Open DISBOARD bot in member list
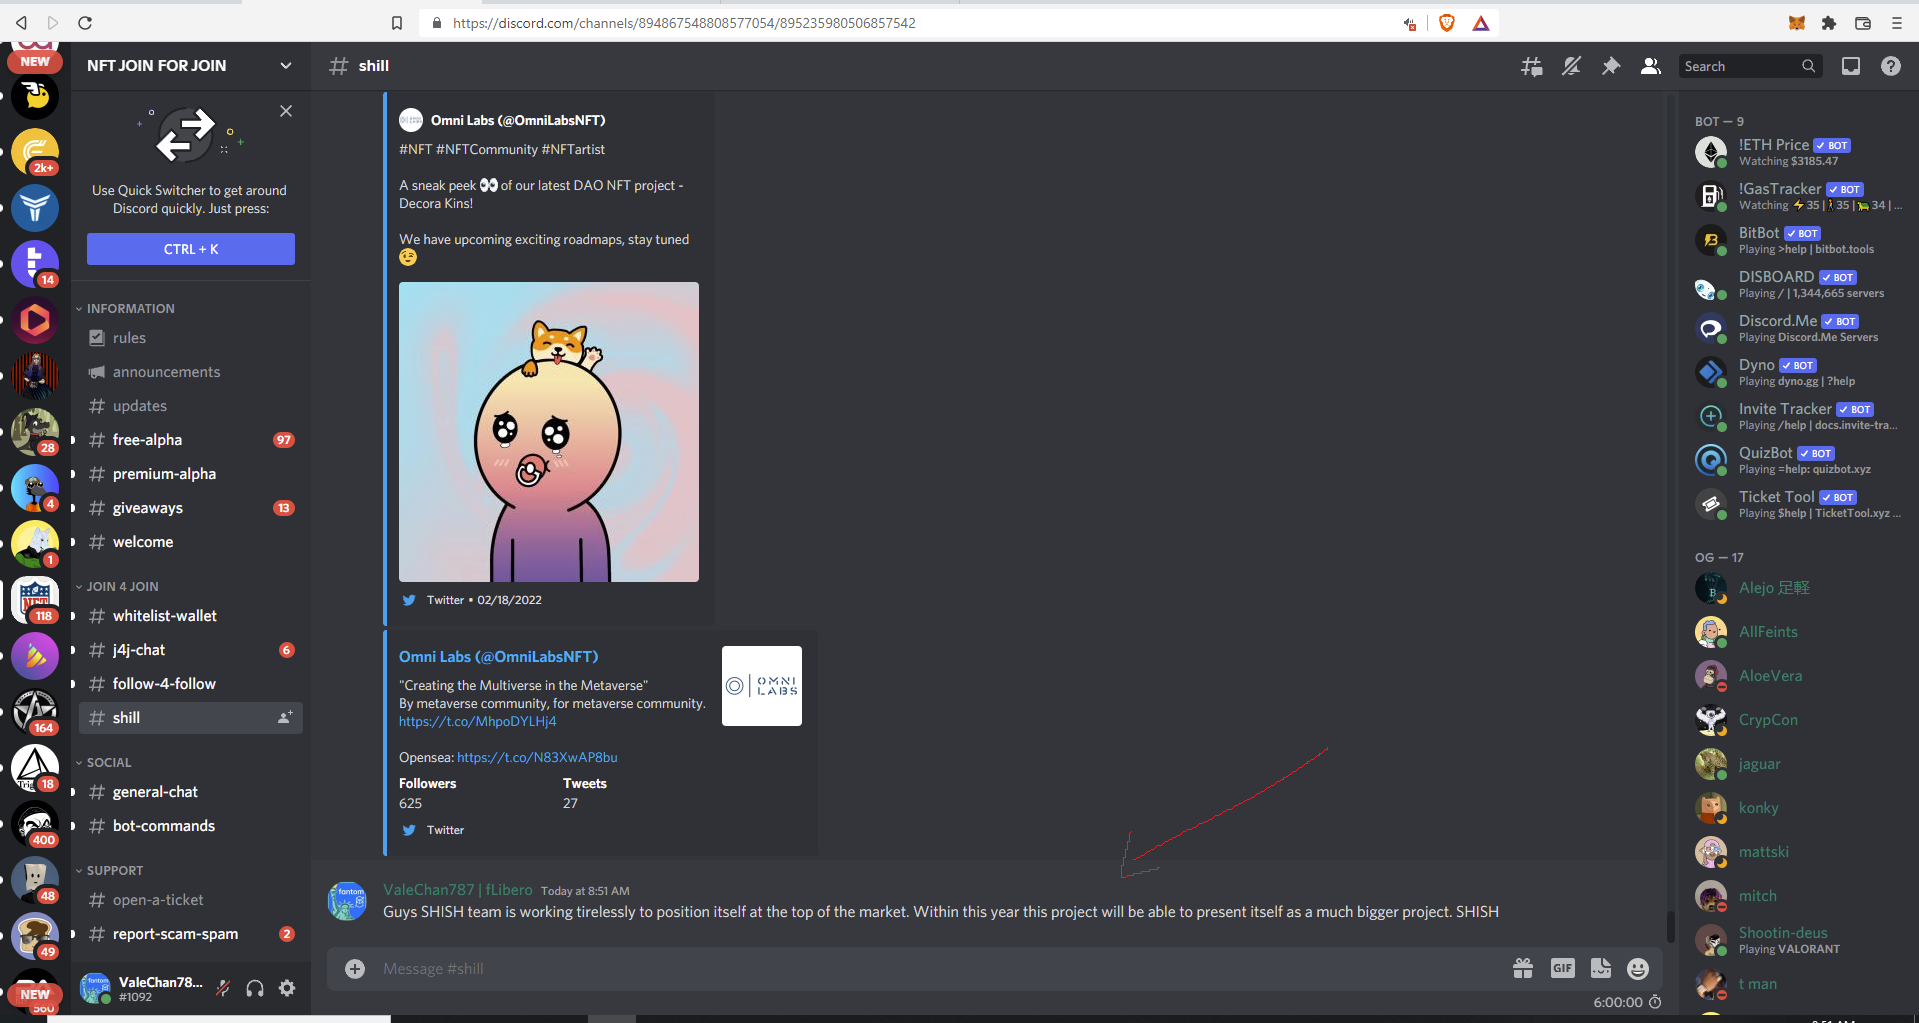 1798,284
